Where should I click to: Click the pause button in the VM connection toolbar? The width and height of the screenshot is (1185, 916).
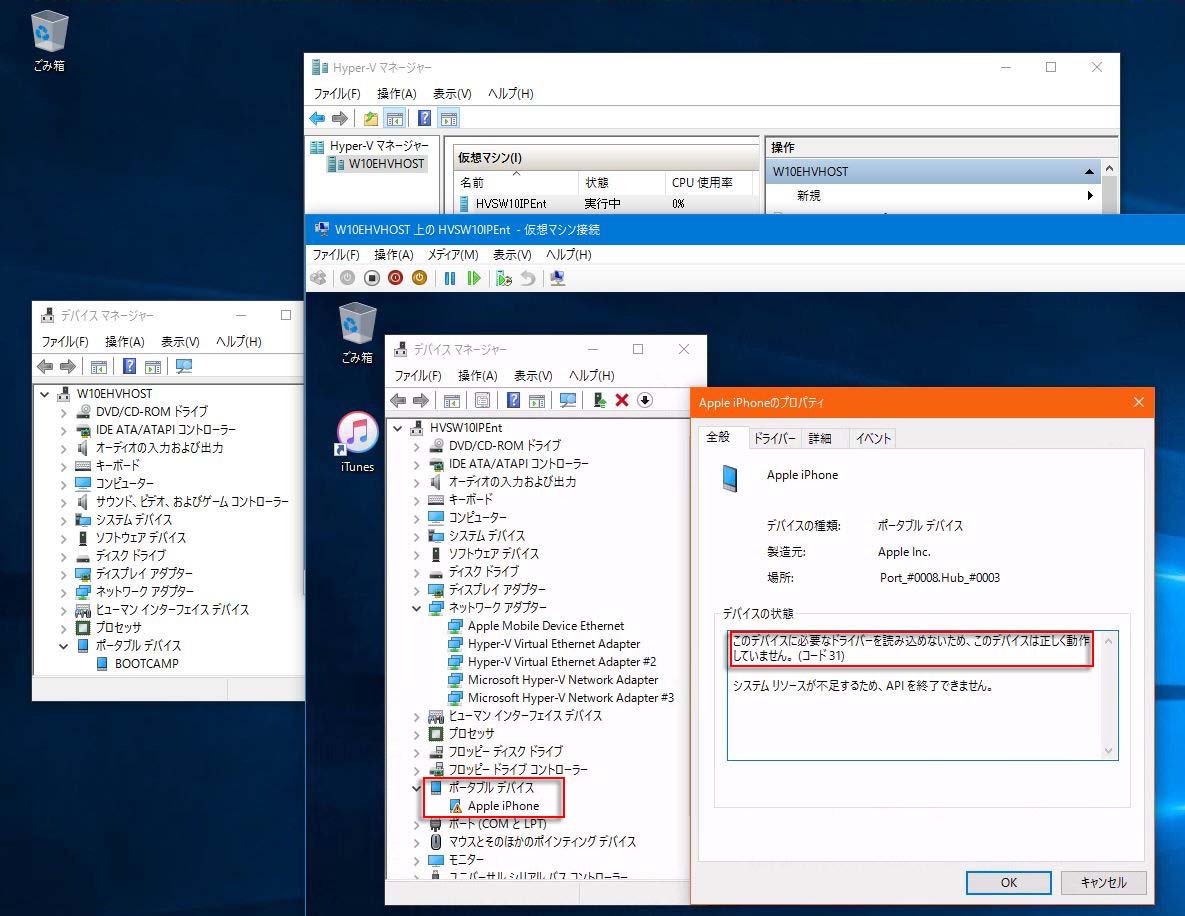tap(450, 278)
